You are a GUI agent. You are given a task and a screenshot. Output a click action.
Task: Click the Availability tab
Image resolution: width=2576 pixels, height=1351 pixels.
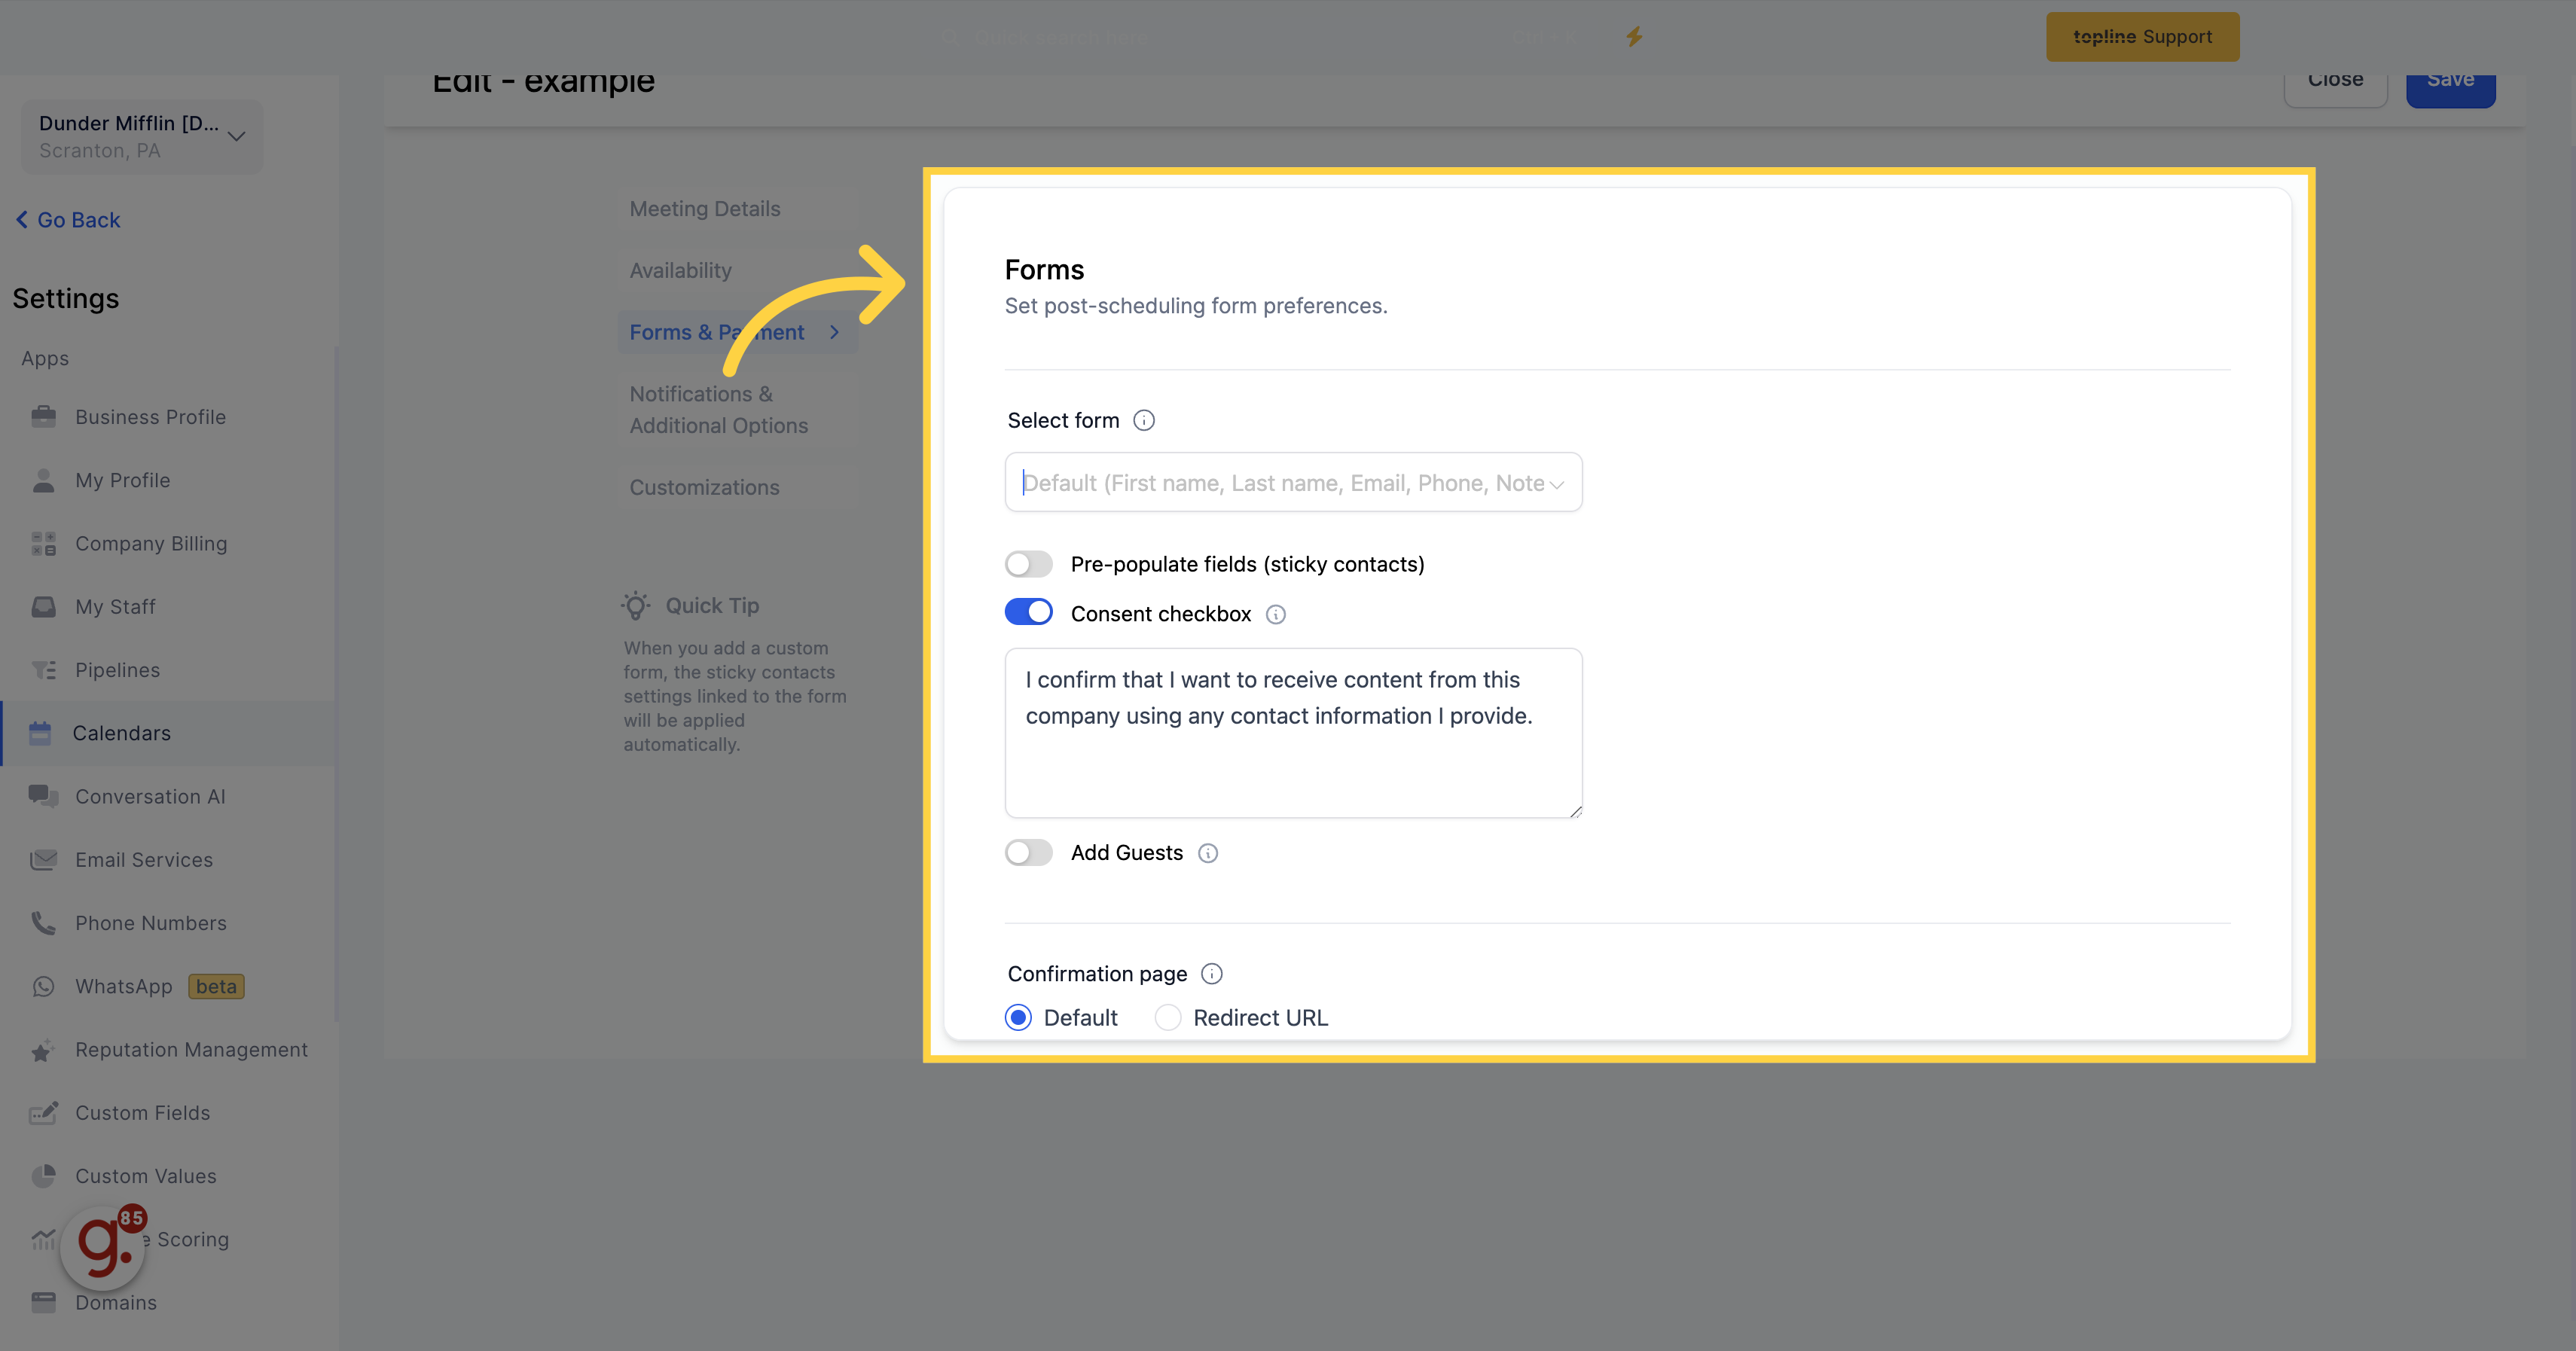pyautogui.click(x=679, y=269)
